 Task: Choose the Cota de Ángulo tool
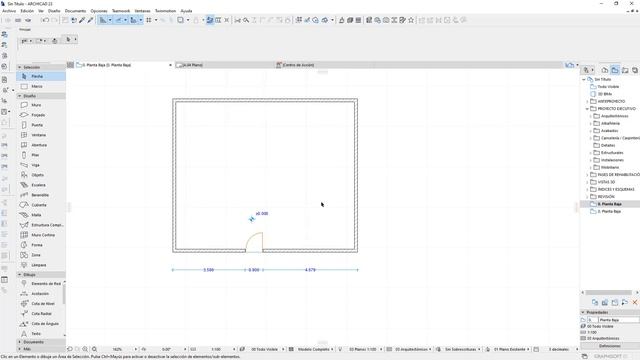pos(40,324)
